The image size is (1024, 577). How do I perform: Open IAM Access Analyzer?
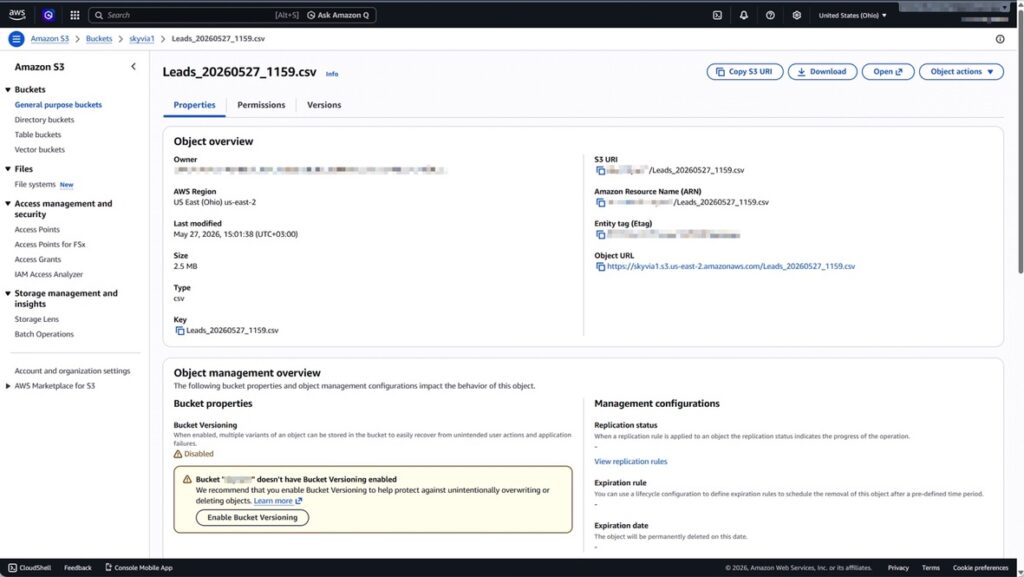pos(49,275)
